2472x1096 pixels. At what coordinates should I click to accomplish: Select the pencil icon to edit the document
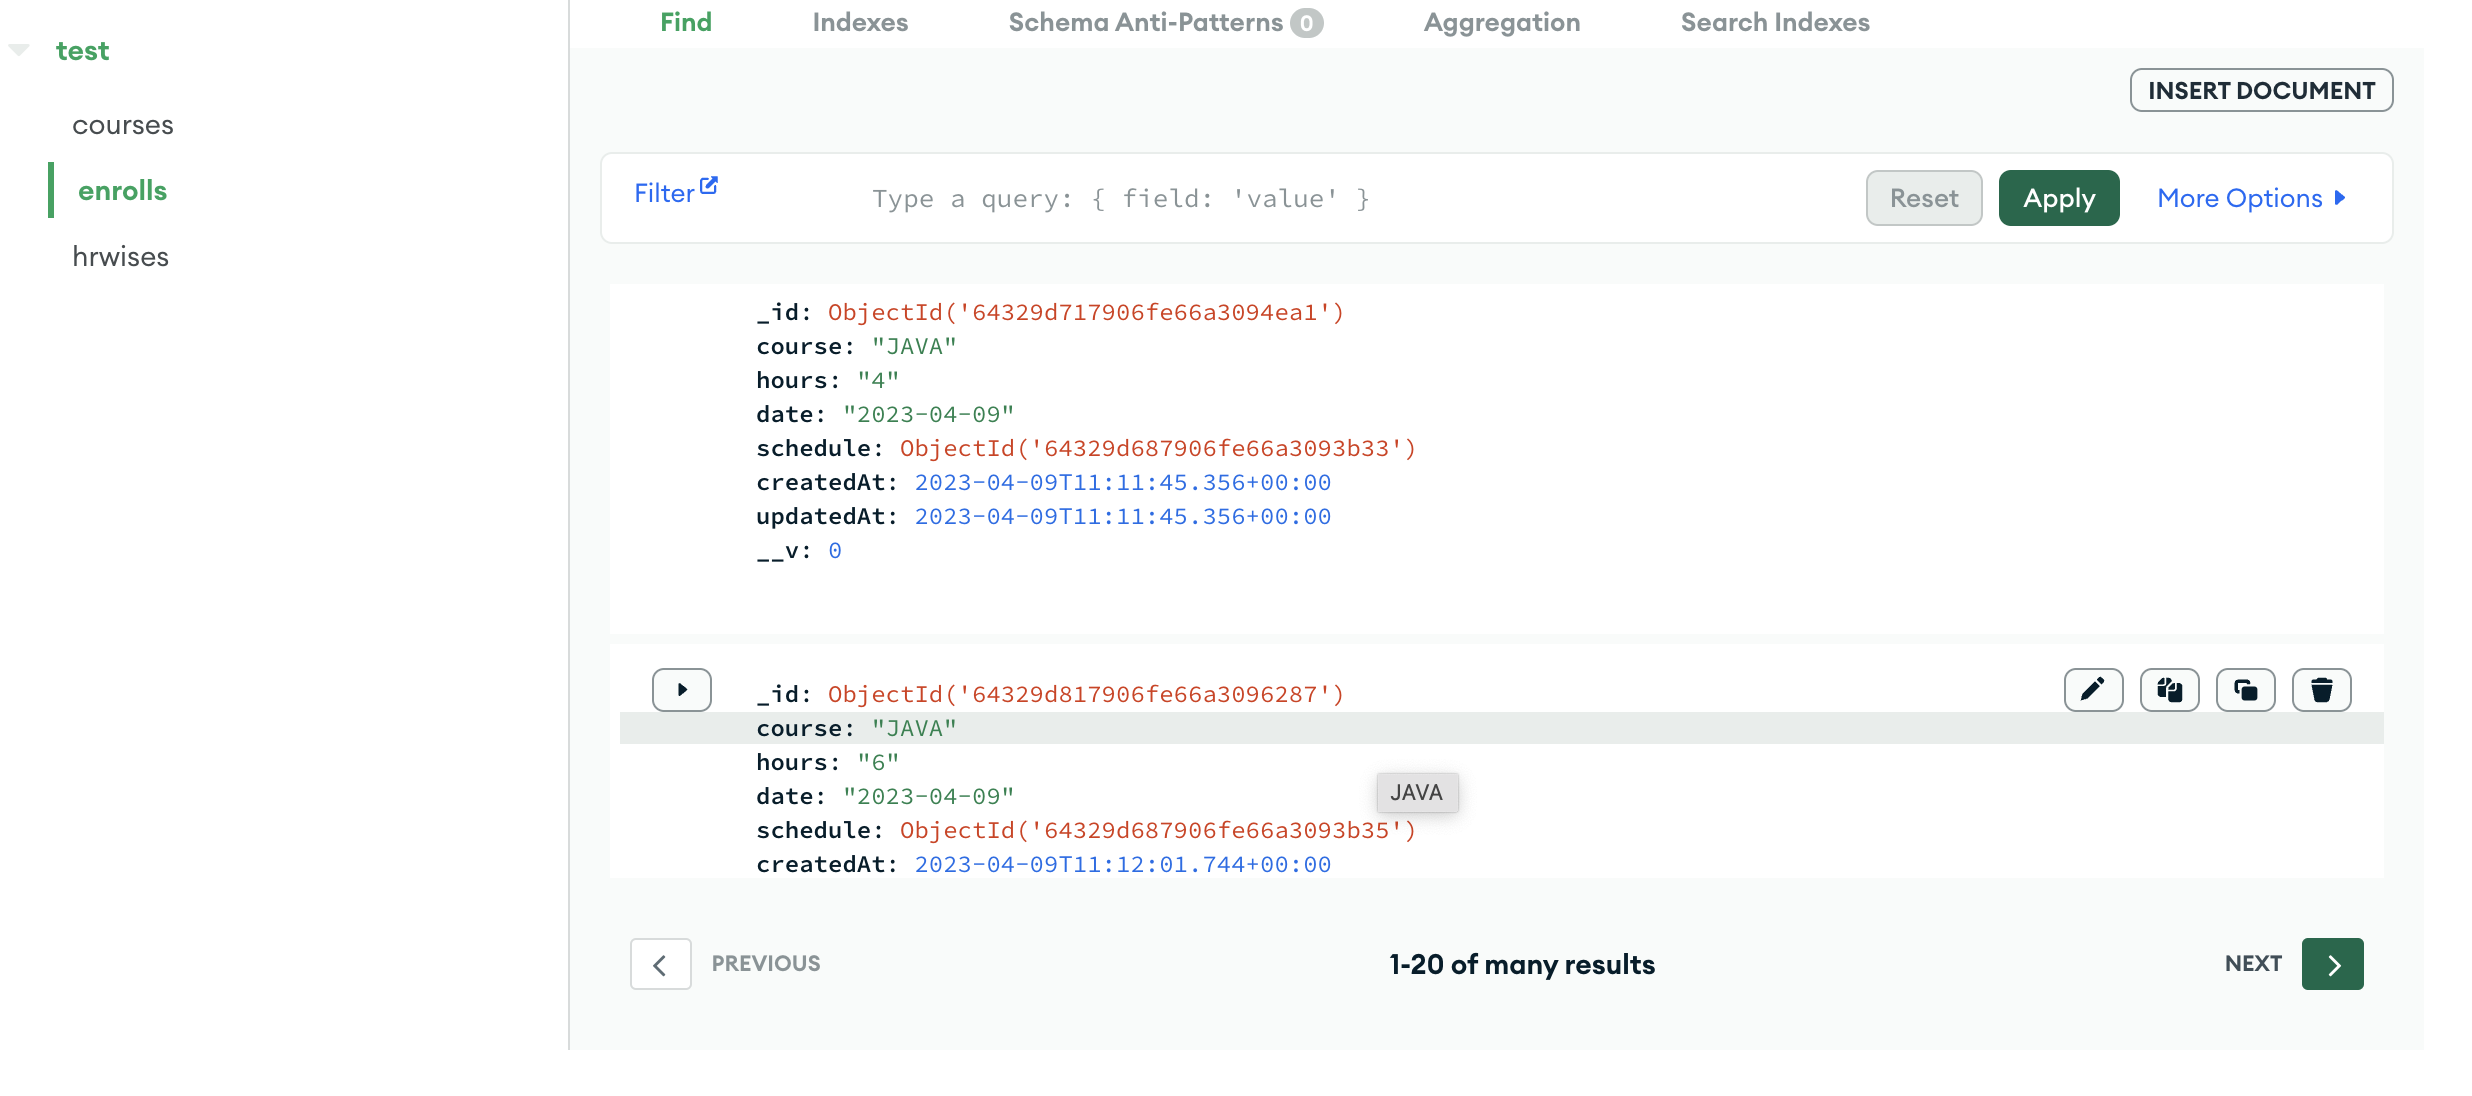pyautogui.click(x=2093, y=689)
